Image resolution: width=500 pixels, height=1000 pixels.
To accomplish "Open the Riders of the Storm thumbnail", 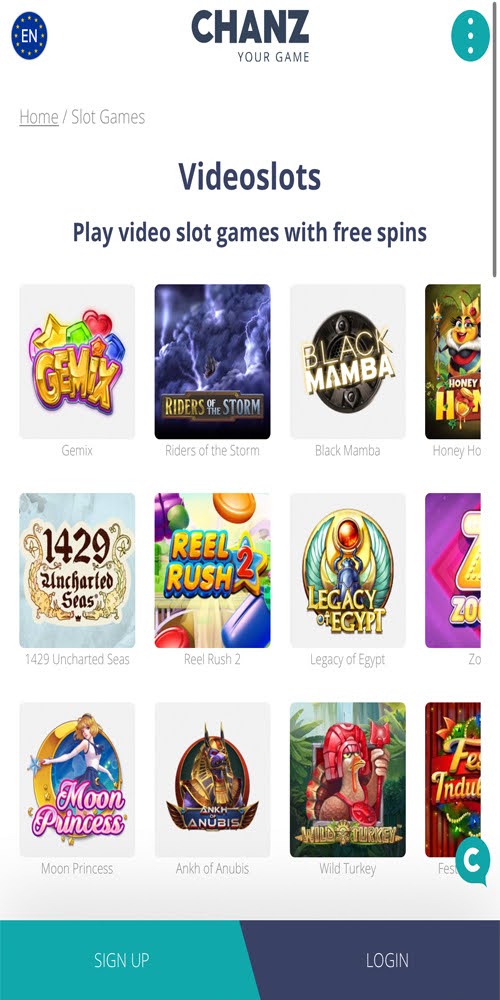I will coord(212,362).
